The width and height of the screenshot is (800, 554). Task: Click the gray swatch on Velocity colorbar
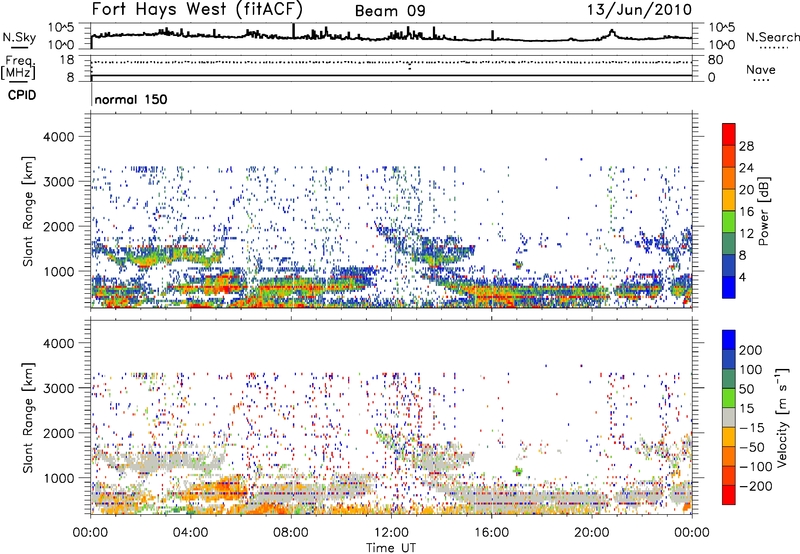click(x=729, y=418)
